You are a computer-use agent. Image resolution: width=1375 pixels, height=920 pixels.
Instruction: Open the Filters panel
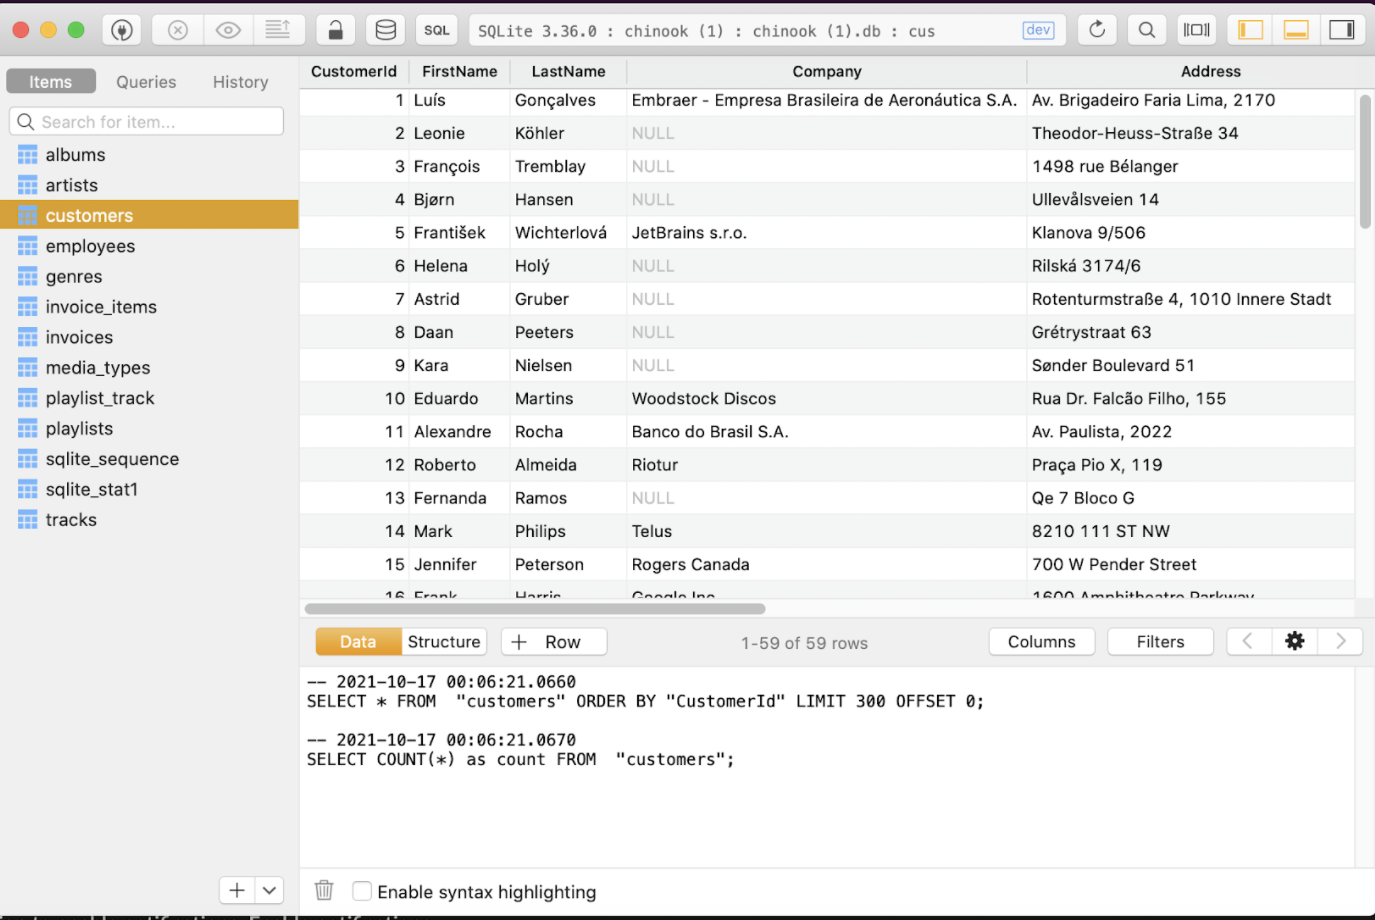(1159, 641)
